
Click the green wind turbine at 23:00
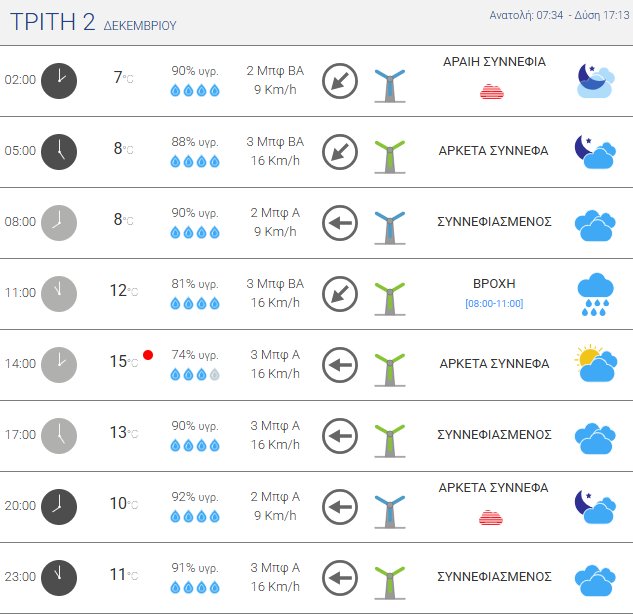388,577
